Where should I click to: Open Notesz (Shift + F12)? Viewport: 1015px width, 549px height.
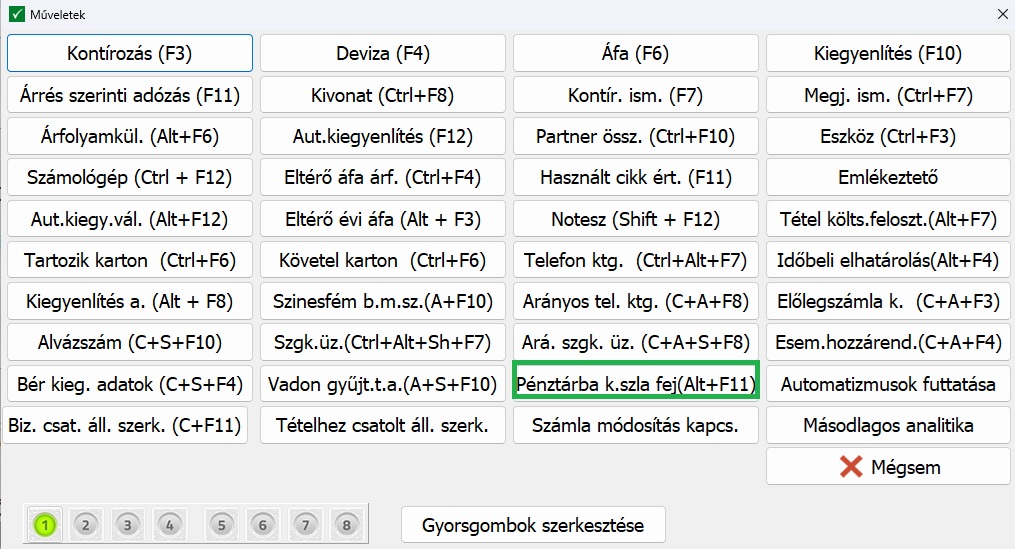[636, 219]
